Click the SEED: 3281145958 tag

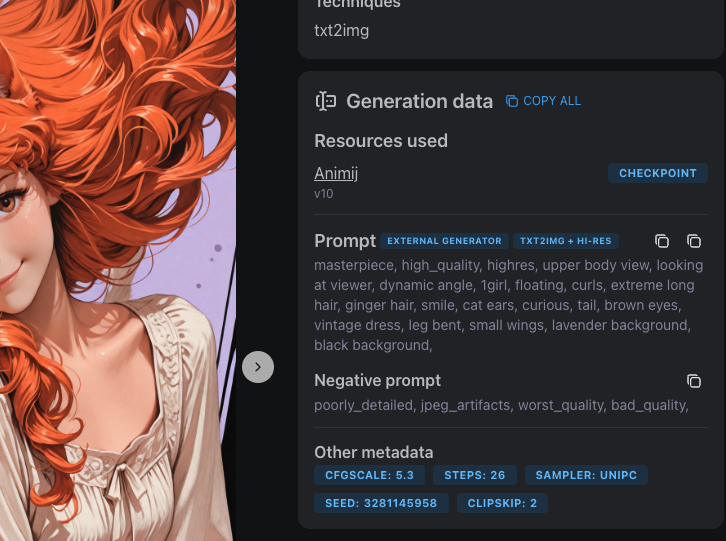click(x=381, y=503)
